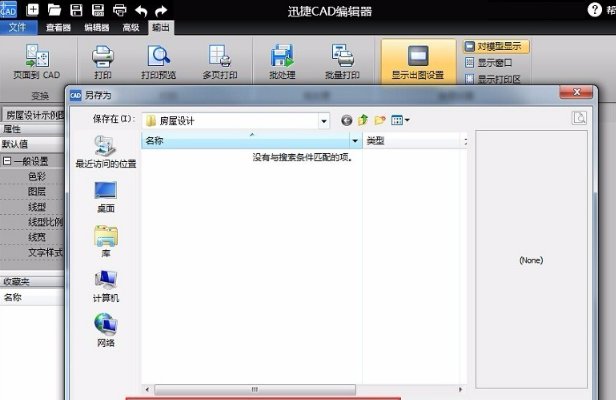
Task: Open 打印预览 print preview
Action: click(159, 62)
